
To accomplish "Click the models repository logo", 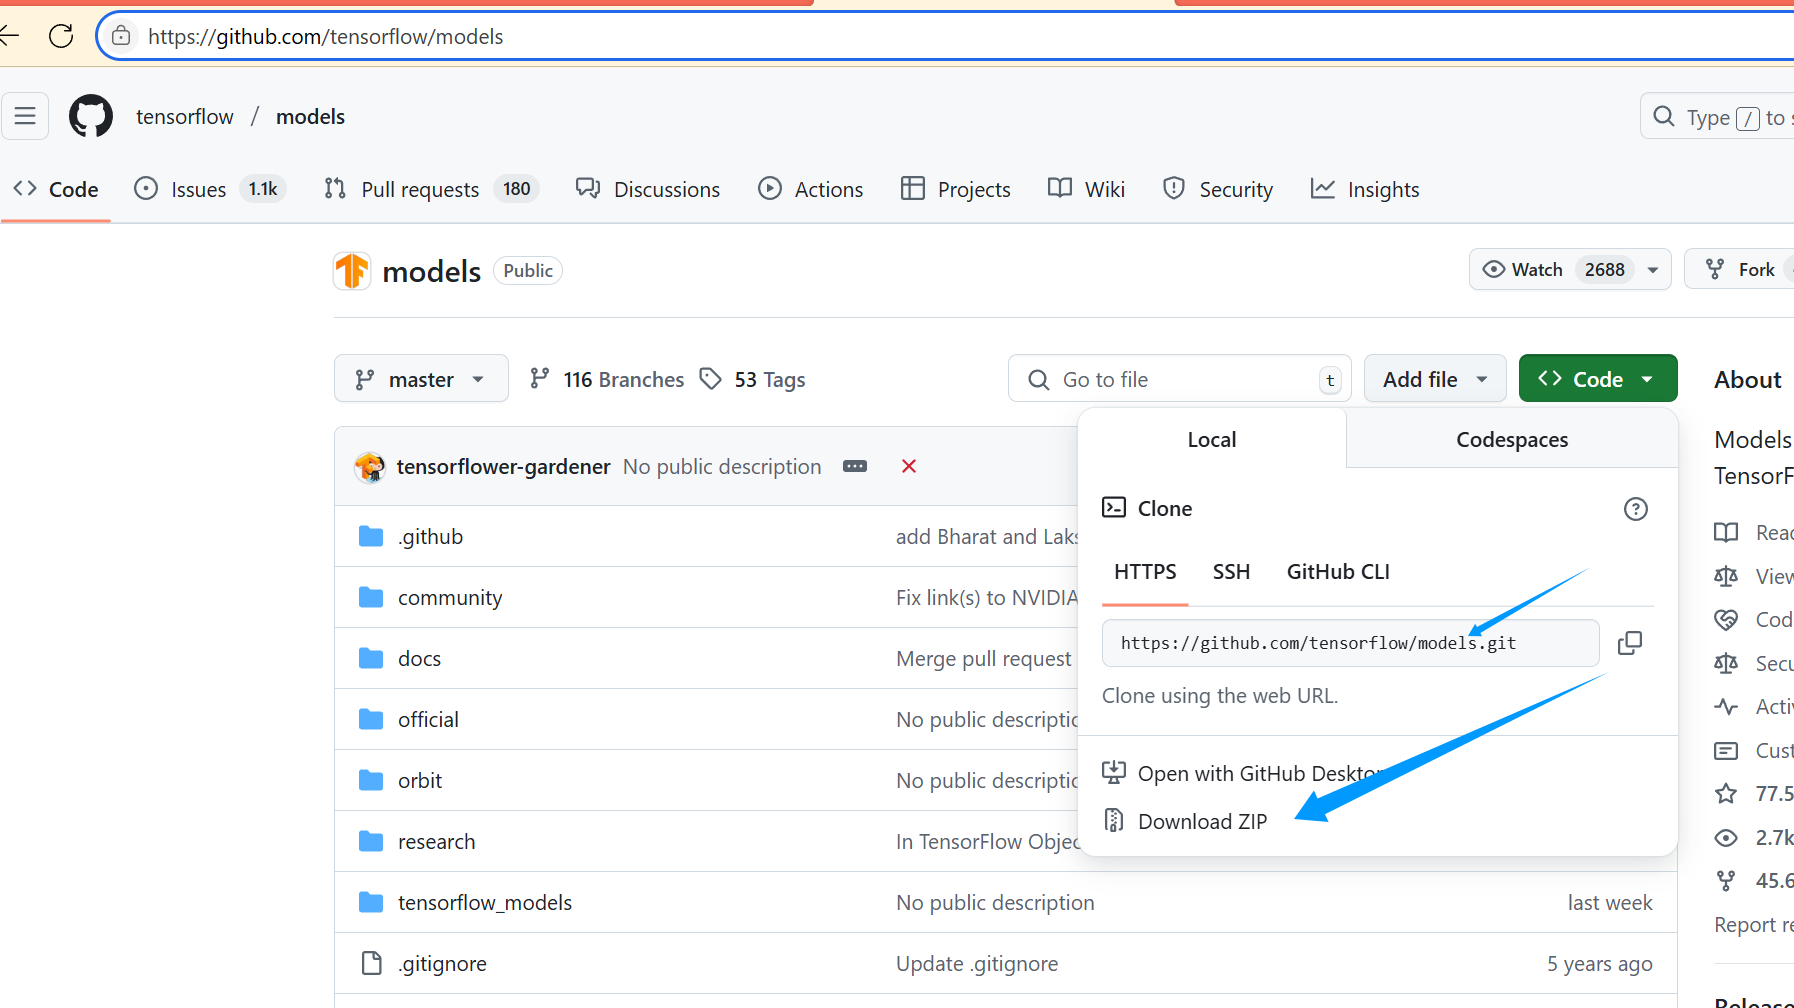I will click(x=352, y=271).
